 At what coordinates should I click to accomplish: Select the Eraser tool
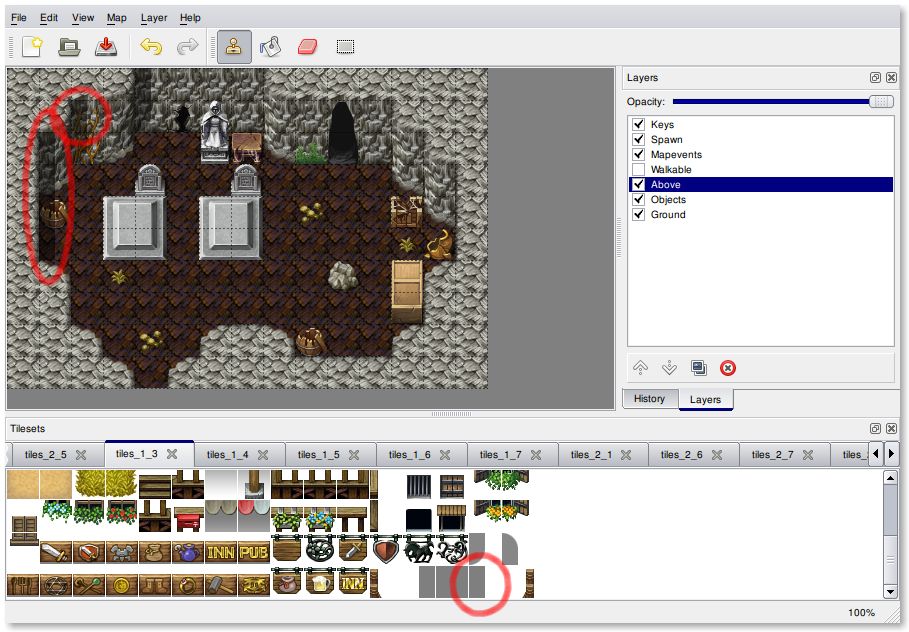point(307,46)
